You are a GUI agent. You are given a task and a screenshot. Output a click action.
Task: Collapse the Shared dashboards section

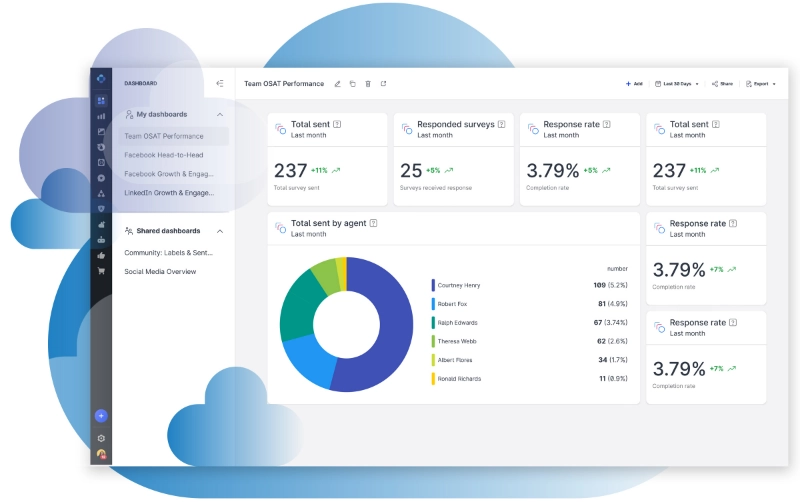point(220,231)
